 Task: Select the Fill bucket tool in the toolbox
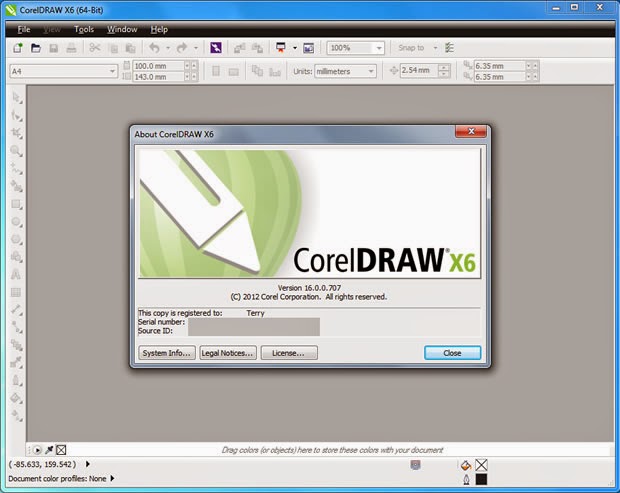pos(16,398)
